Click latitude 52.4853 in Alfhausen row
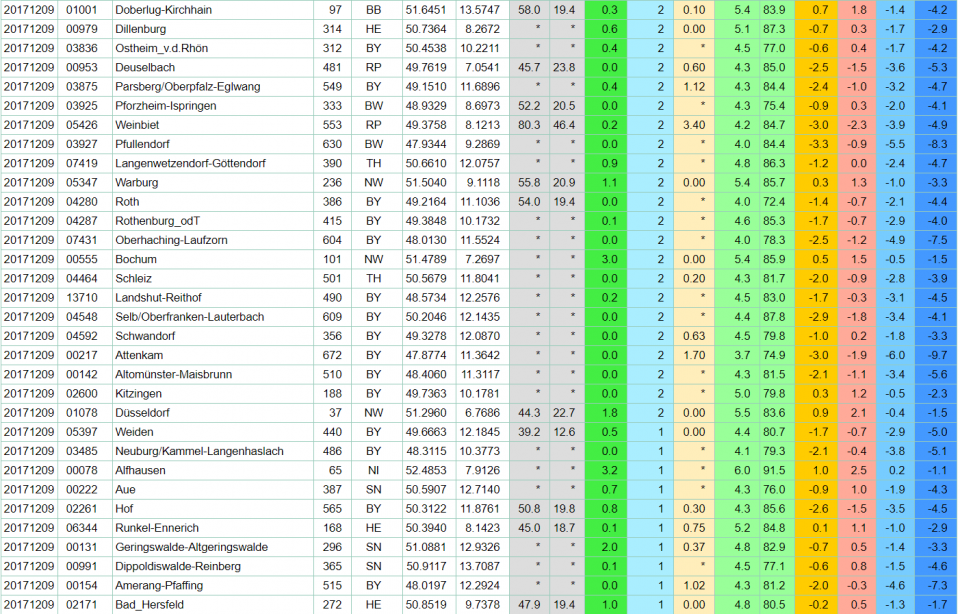The image size is (960, 614). tap(425, 470)
